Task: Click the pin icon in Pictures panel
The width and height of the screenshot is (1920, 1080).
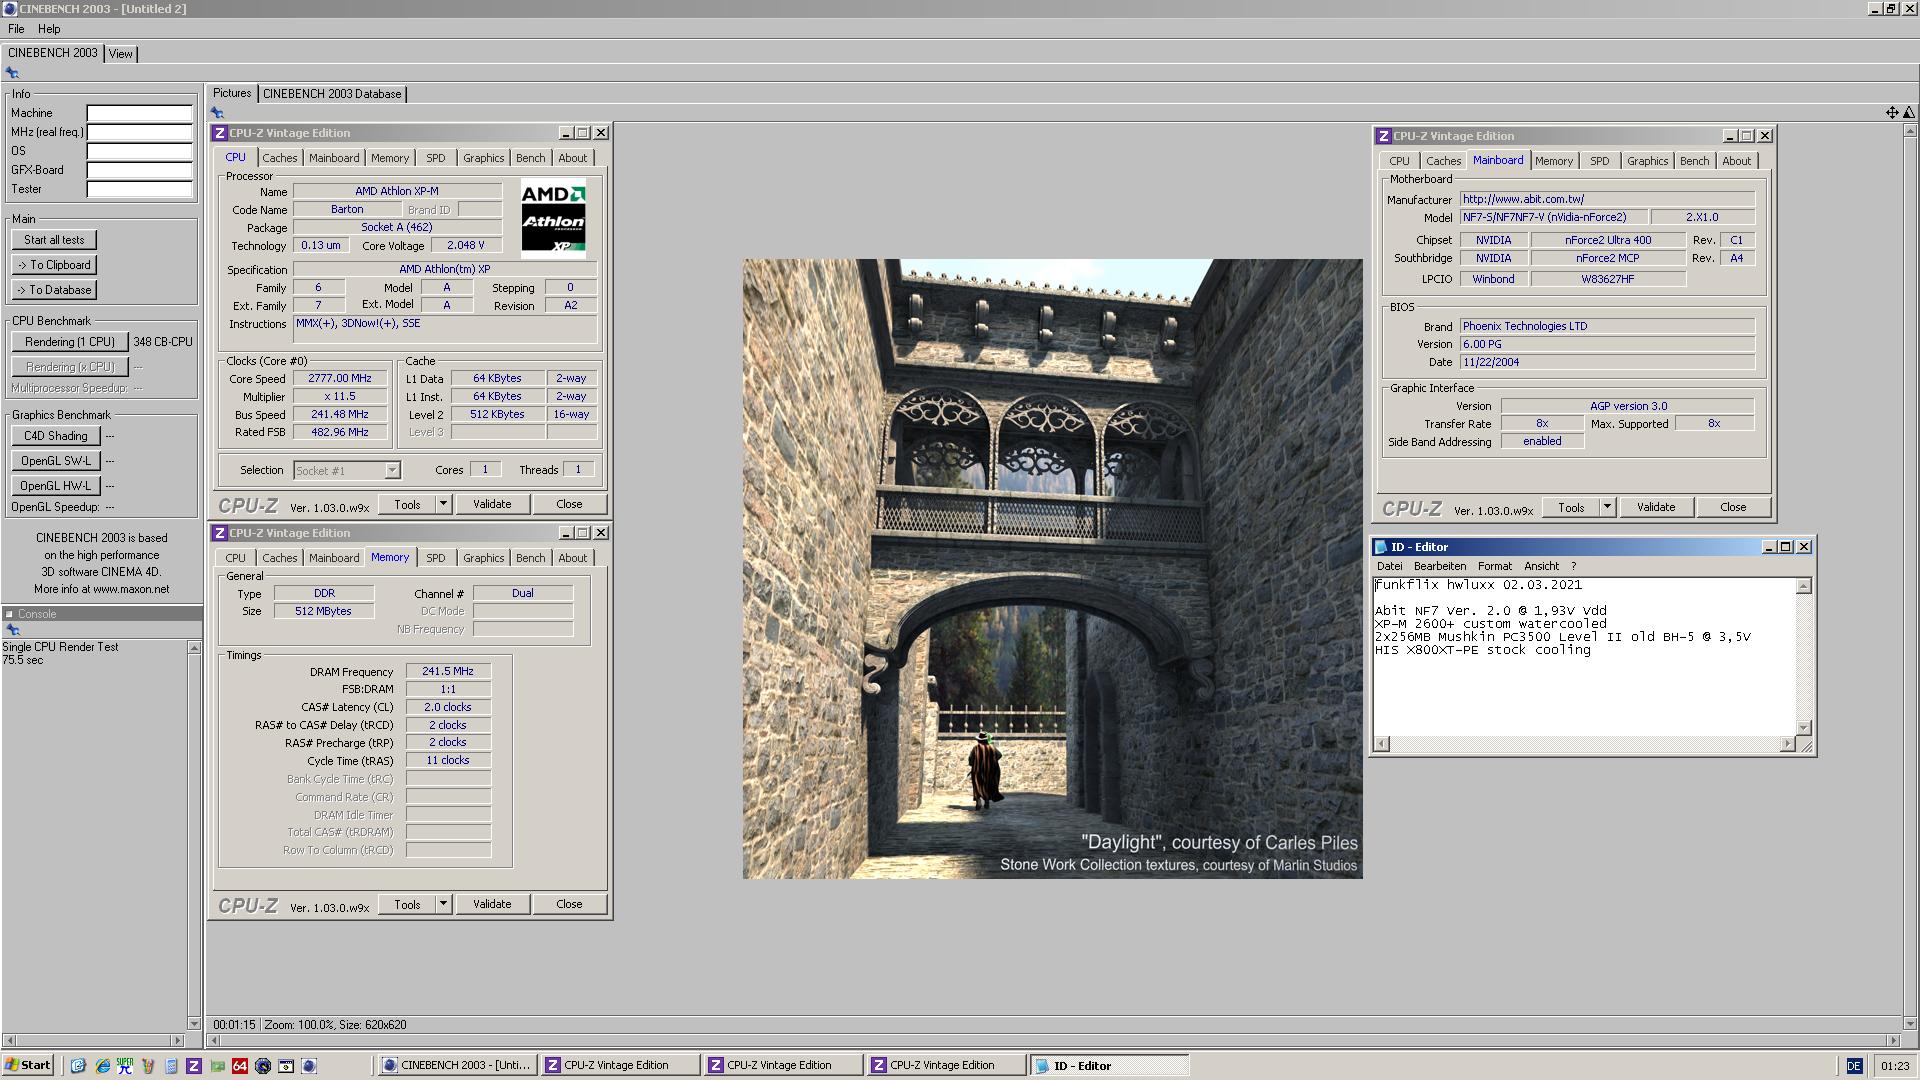Action: (217, 113)
